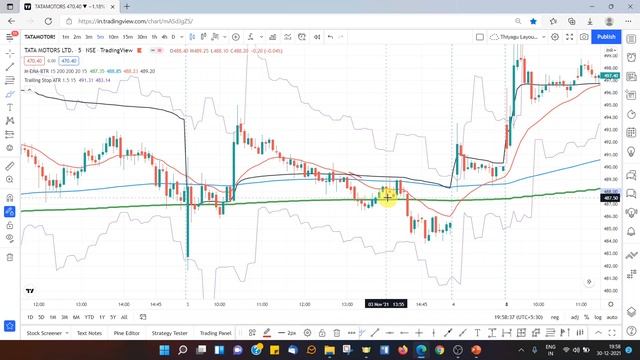Open the economic calendar panel
Image resolution: width=640 pixels, height=360 pixels.
pyautogui.click(x=631, y=132)
